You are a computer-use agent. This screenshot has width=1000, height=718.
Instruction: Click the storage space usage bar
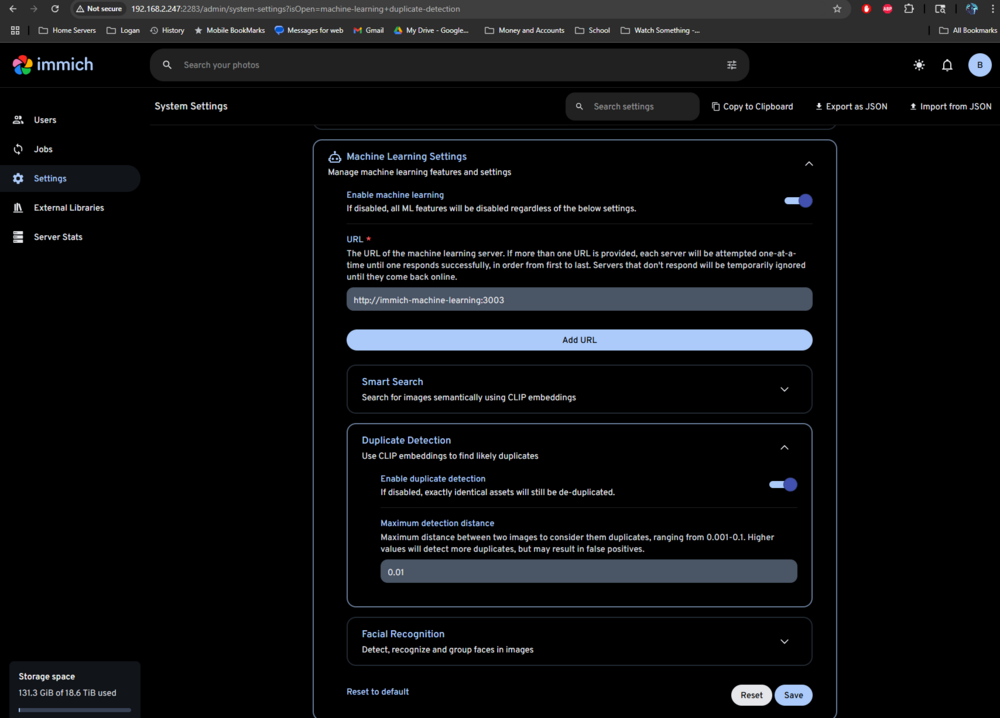click(75, 710)
